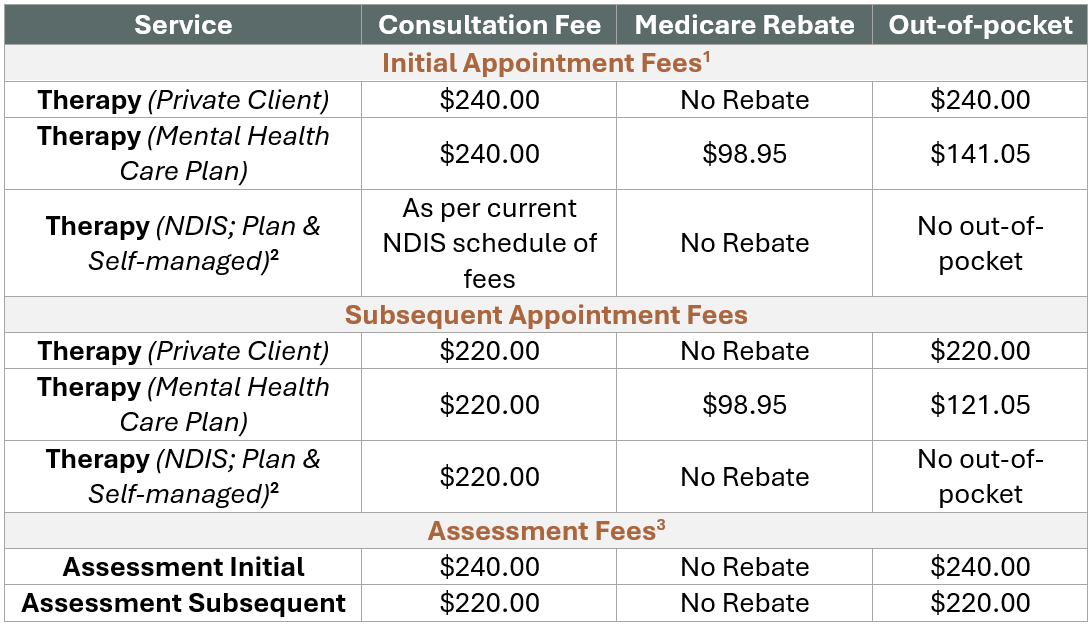Click the Consultation Fee column header
Image resolution: width=1092 pixels, height=625 pixels.
click(x=489, y=25)
